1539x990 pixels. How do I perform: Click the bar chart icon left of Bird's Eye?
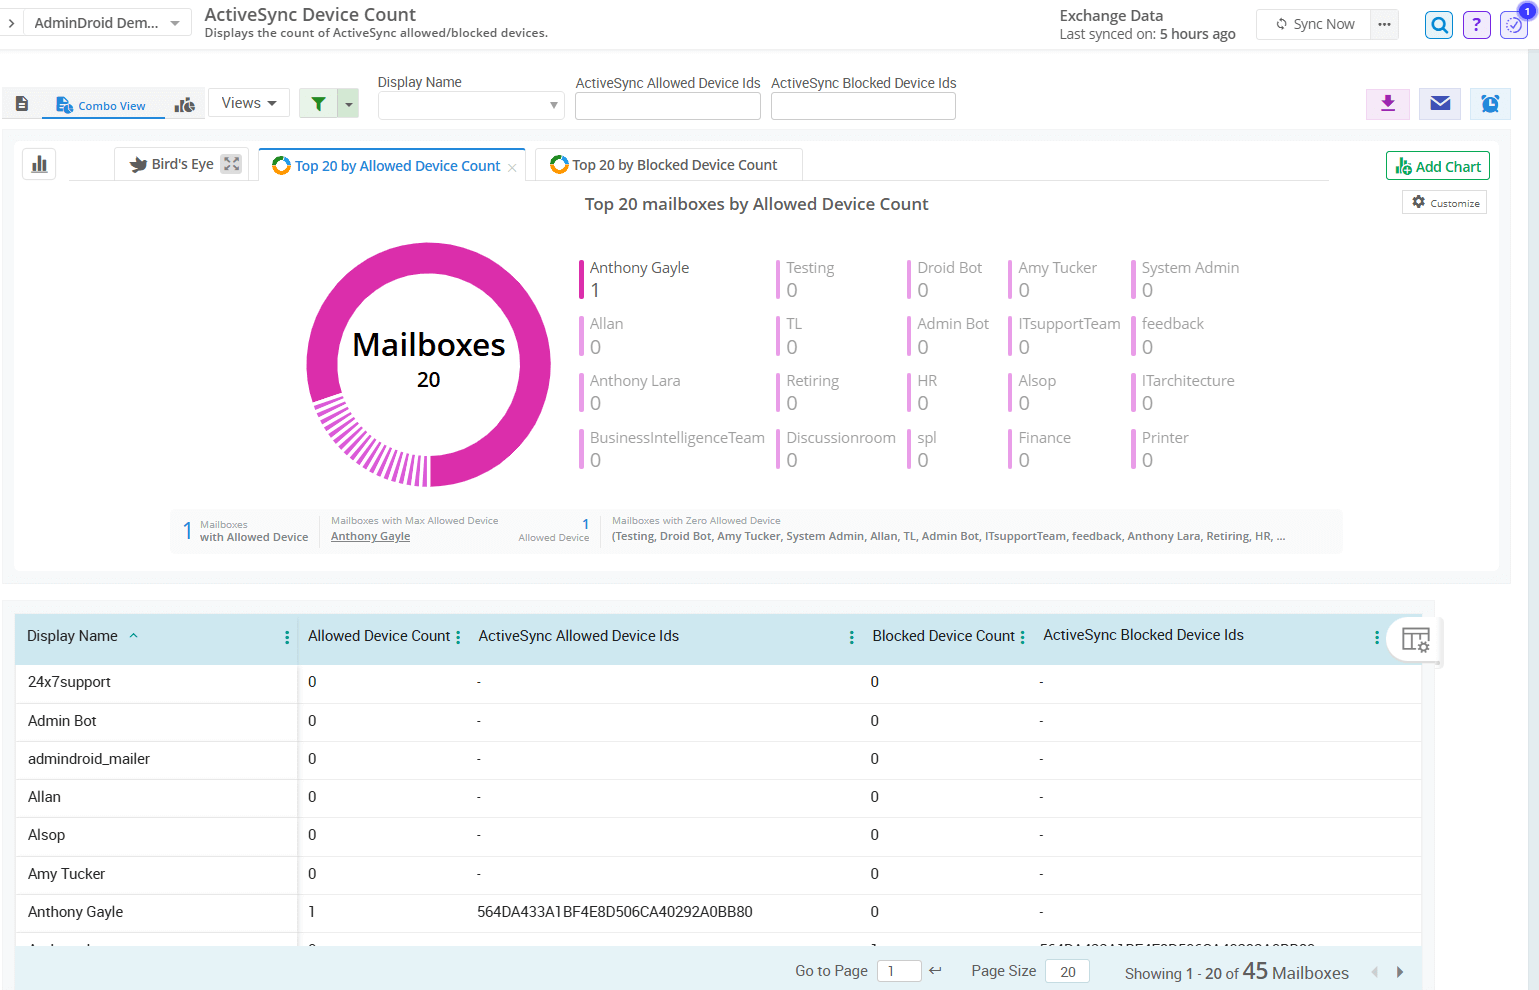[x=39, y=163]
